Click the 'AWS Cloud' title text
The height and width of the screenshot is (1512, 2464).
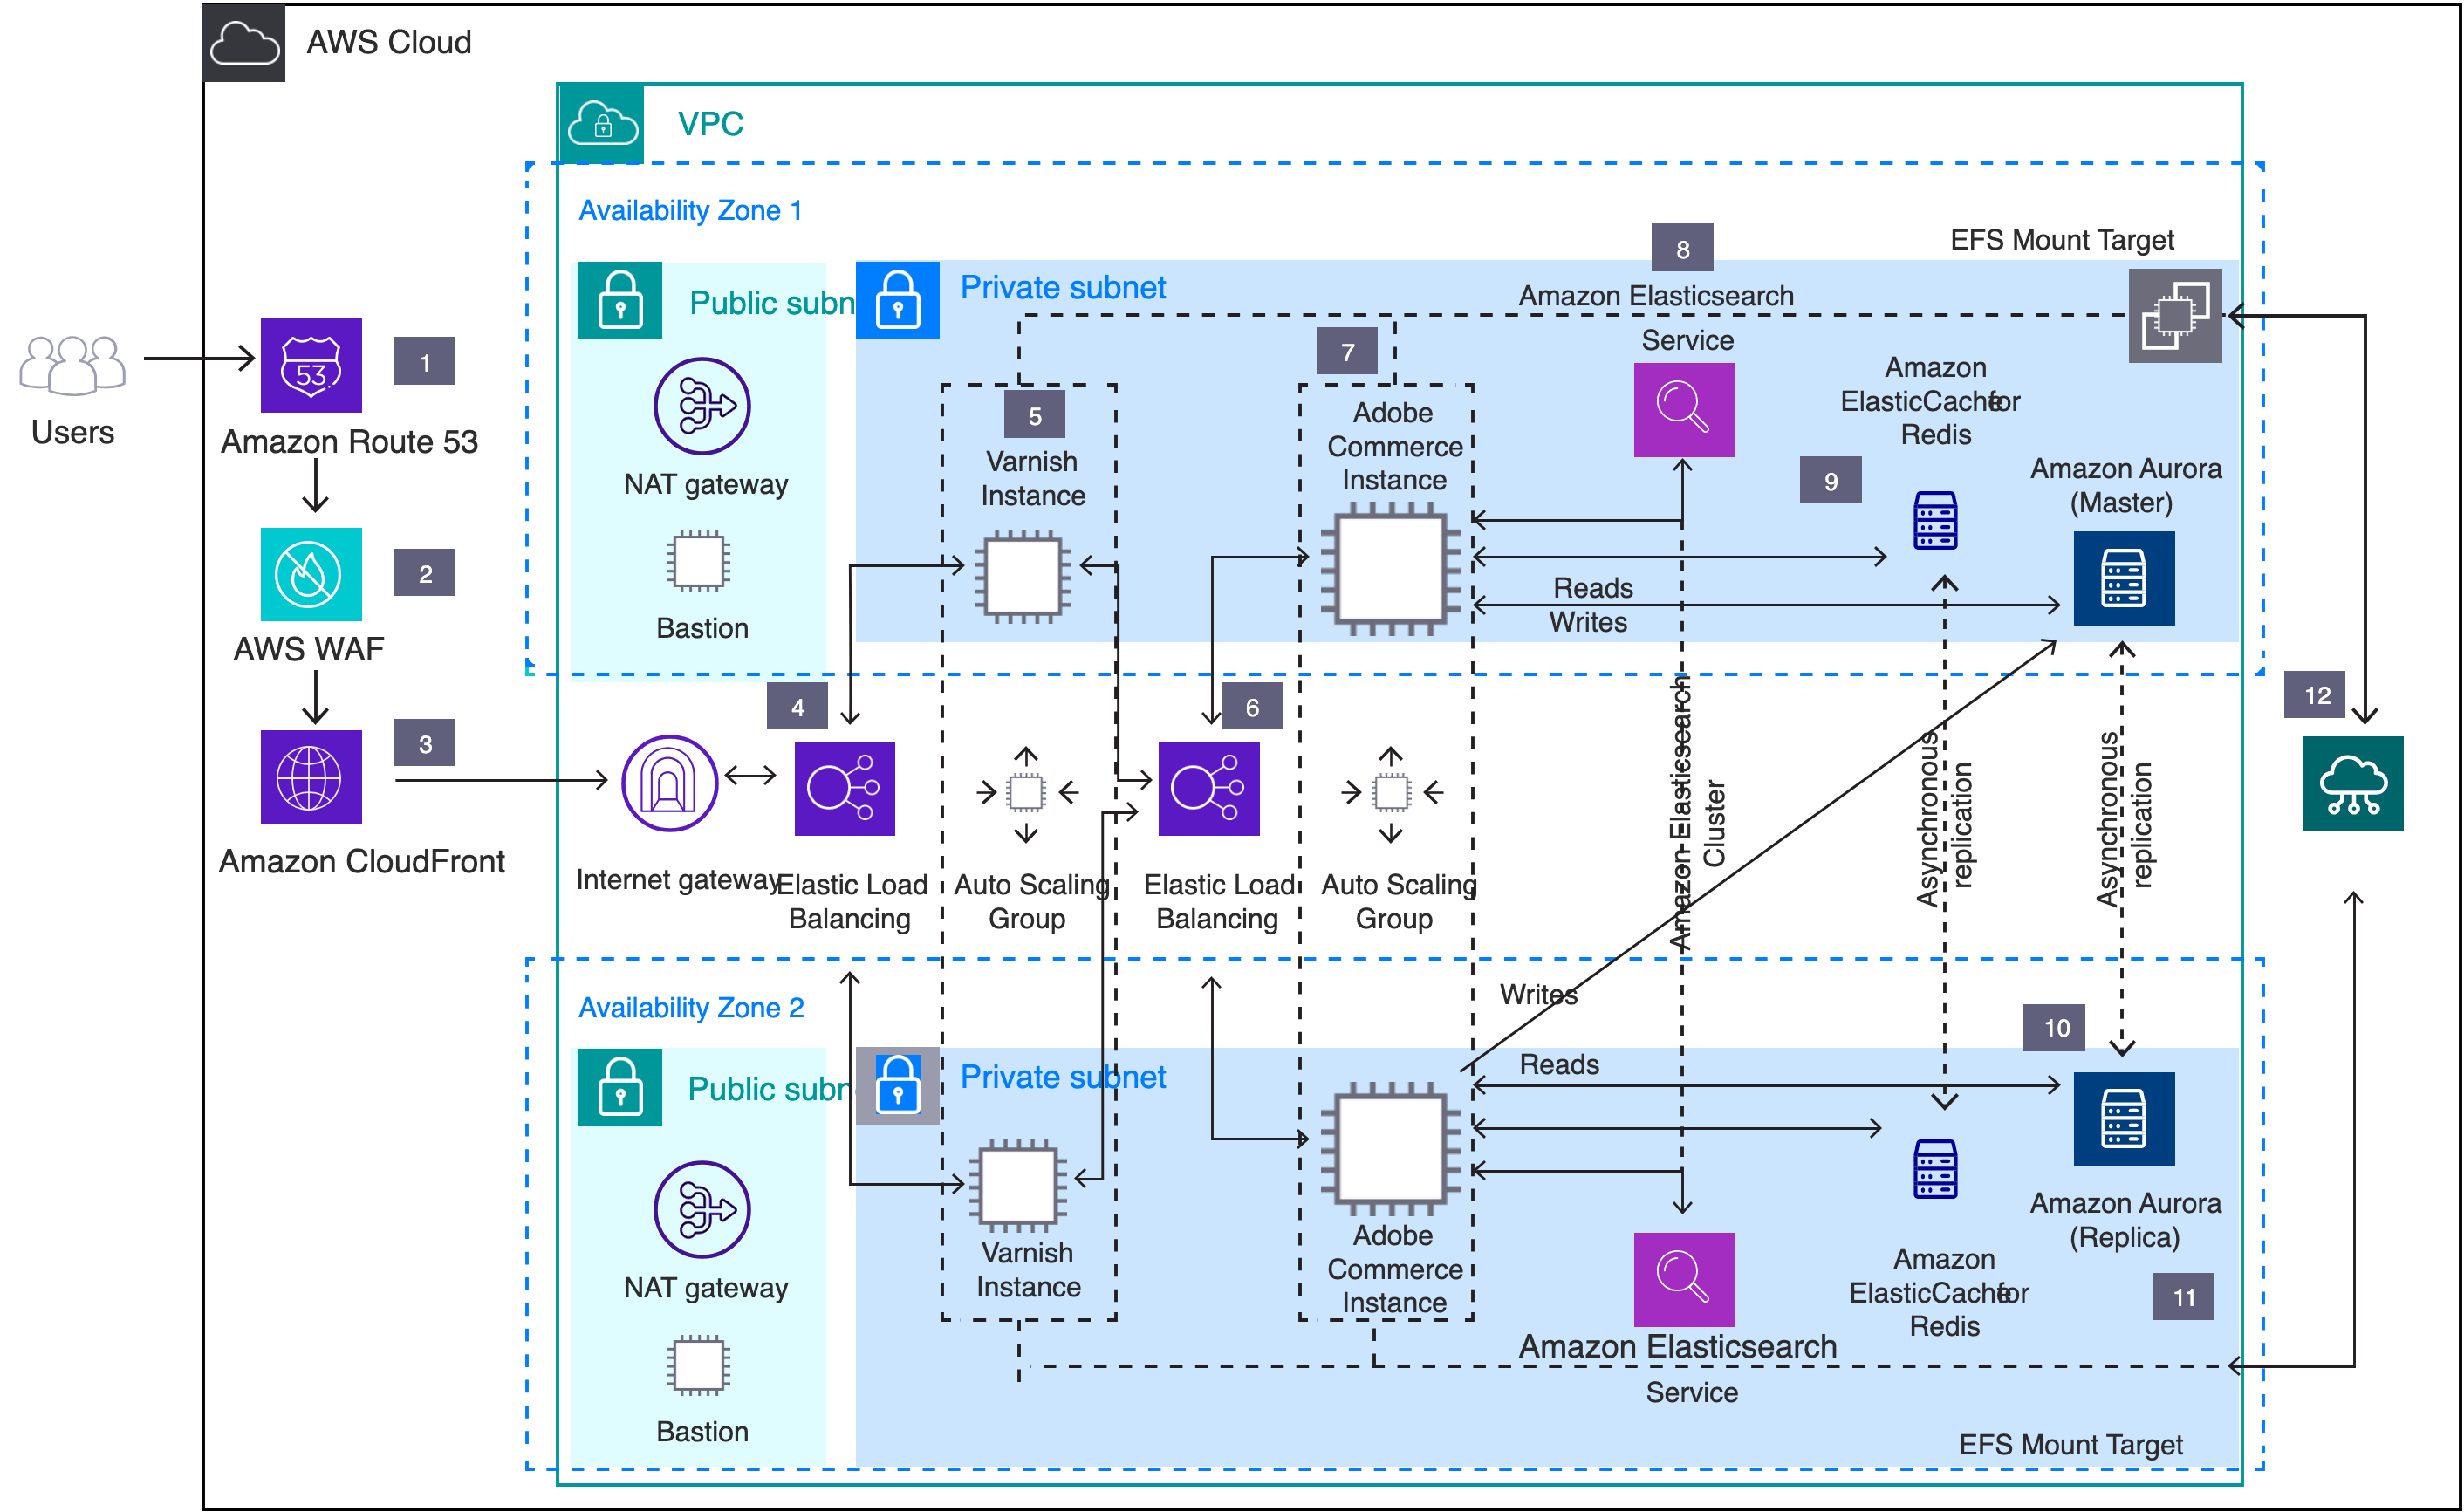(389, 42)
